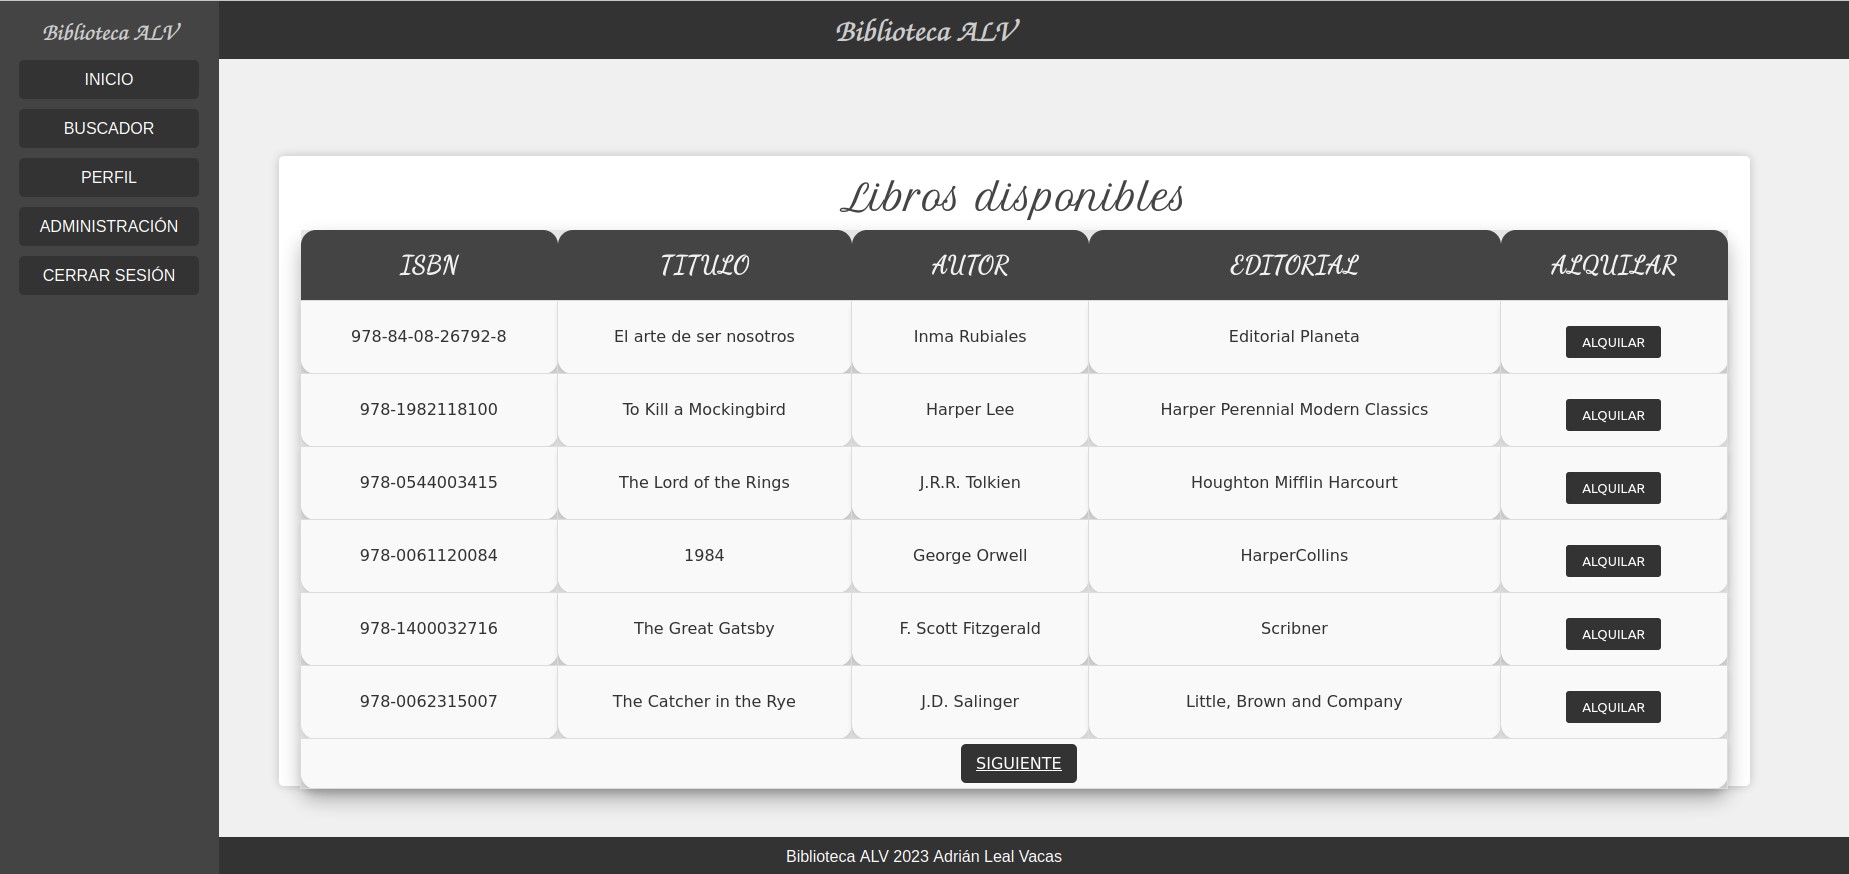This screenshot has height=874, width=1849.
Task: Click the title The Great Gatsby
Action: [x=704, y=628]
